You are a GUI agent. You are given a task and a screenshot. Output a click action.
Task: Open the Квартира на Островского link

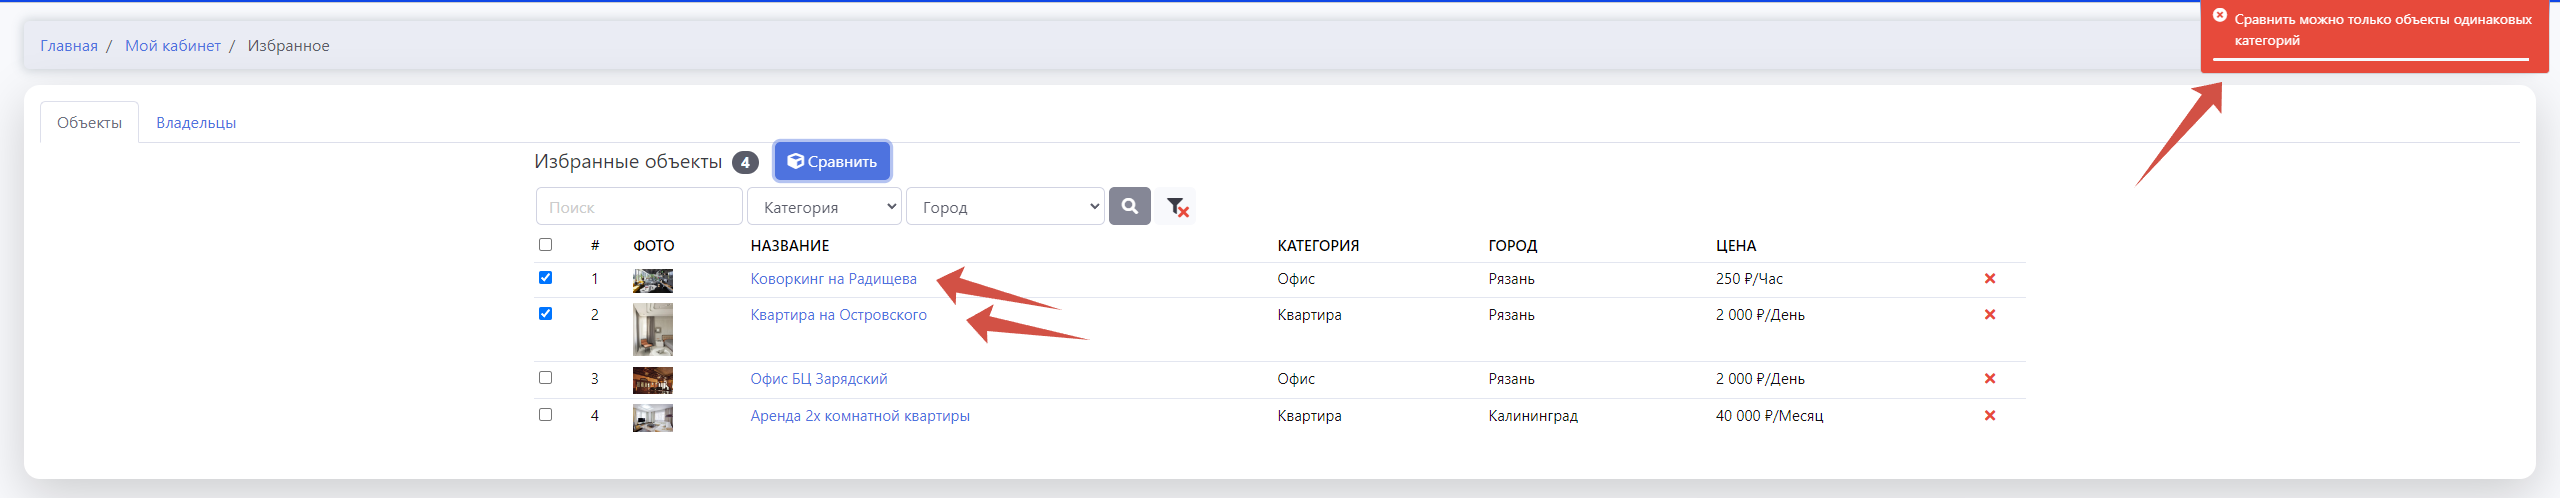838,315
